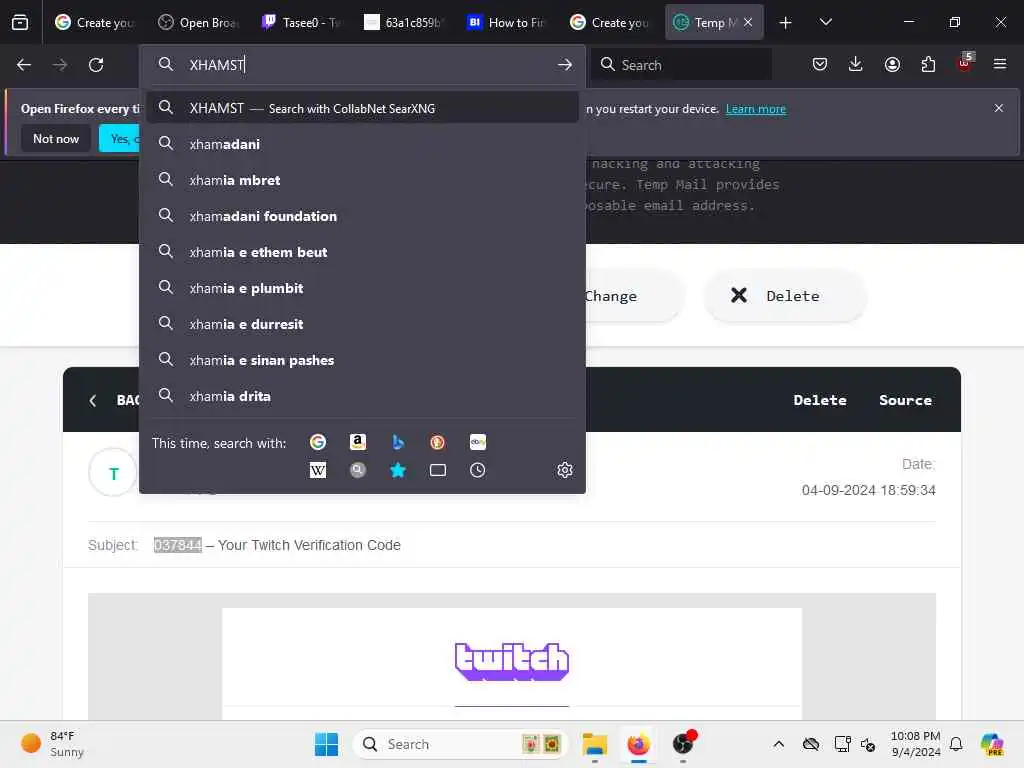Select suggestion Search with CollabNet SearXNG
This screenshot has width=1024, height=768.
362,108
